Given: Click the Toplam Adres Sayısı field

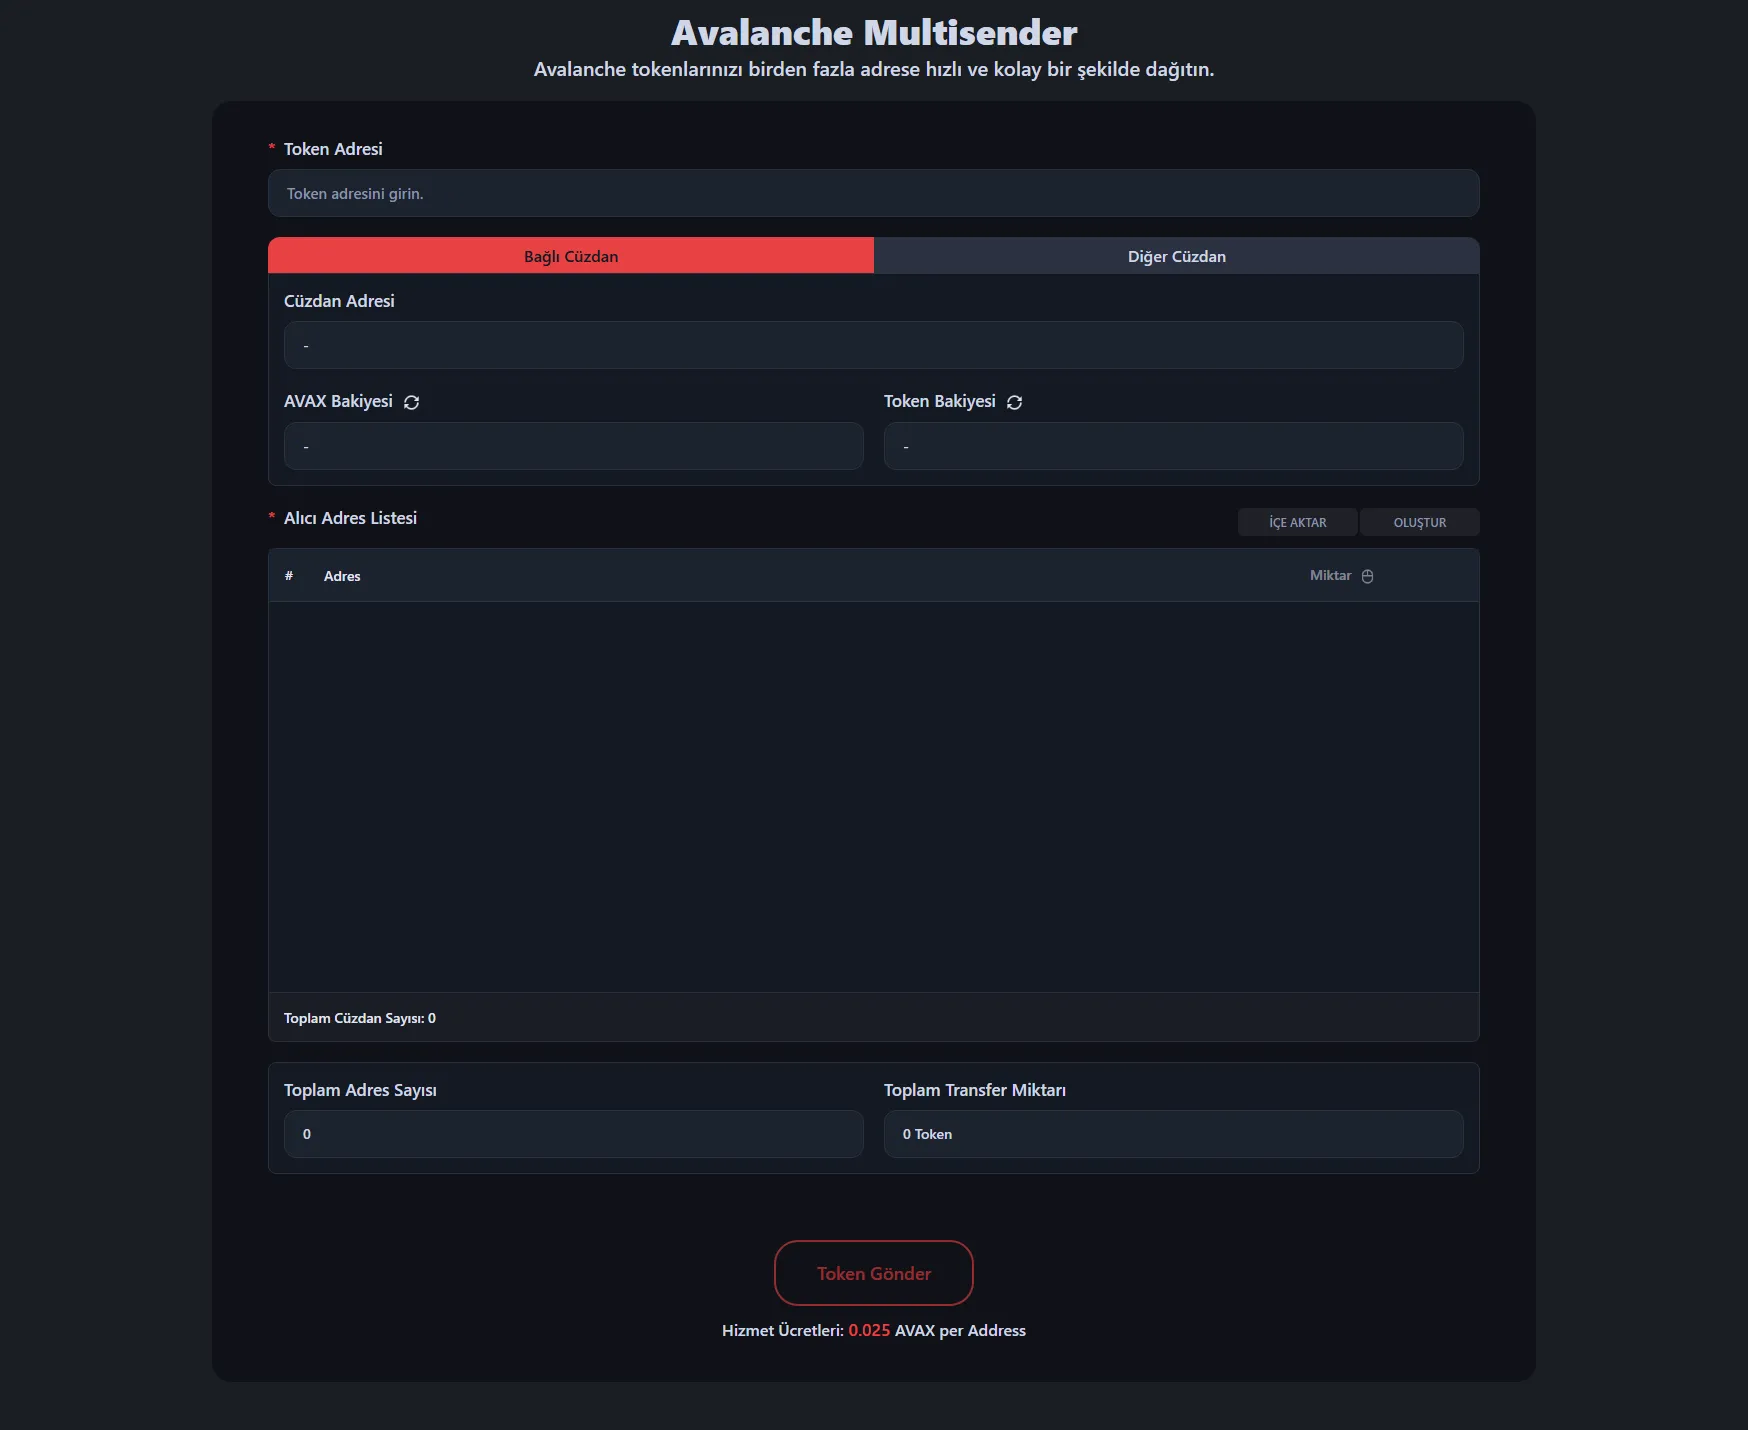Looking at the screenshot, I should [x=573, y=1134].
